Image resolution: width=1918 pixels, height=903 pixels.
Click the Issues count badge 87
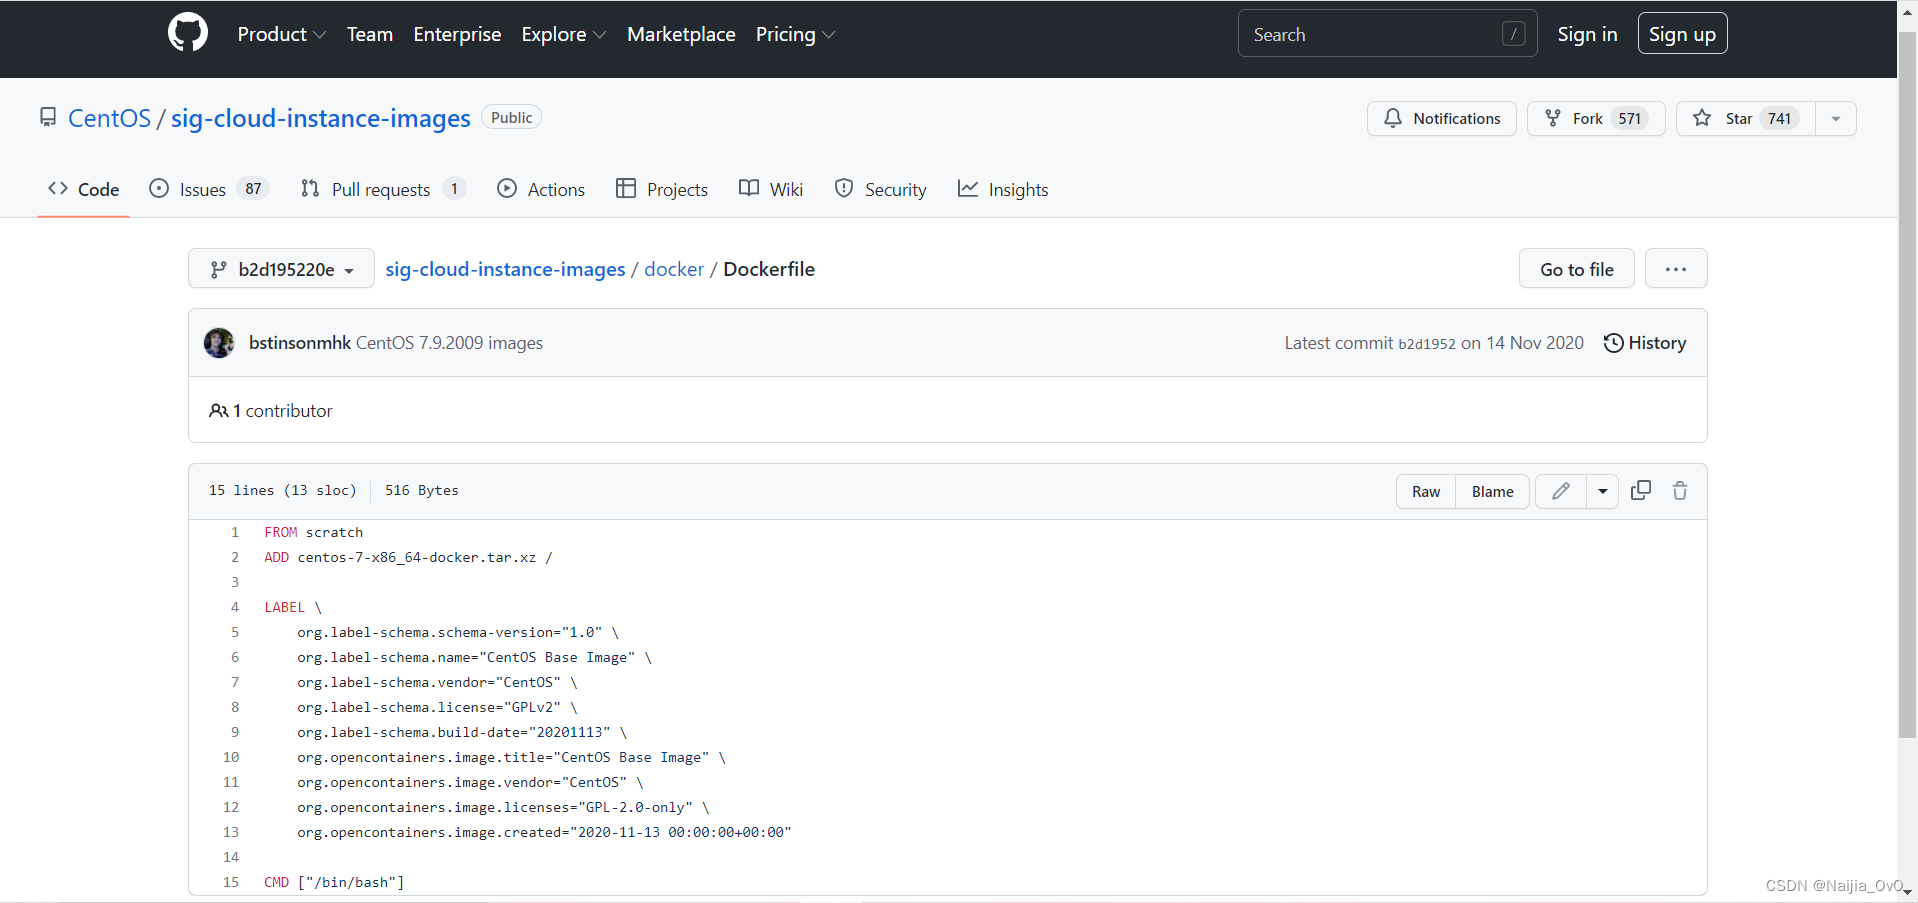point(253,189)
